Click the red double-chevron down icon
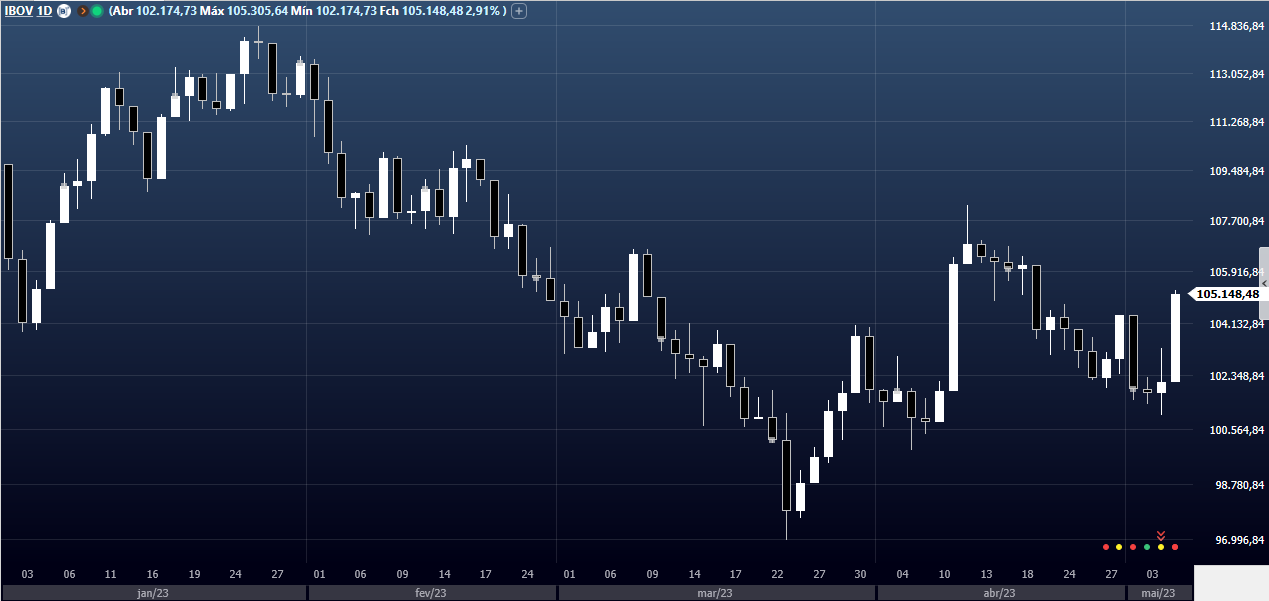 point(1161,535)
